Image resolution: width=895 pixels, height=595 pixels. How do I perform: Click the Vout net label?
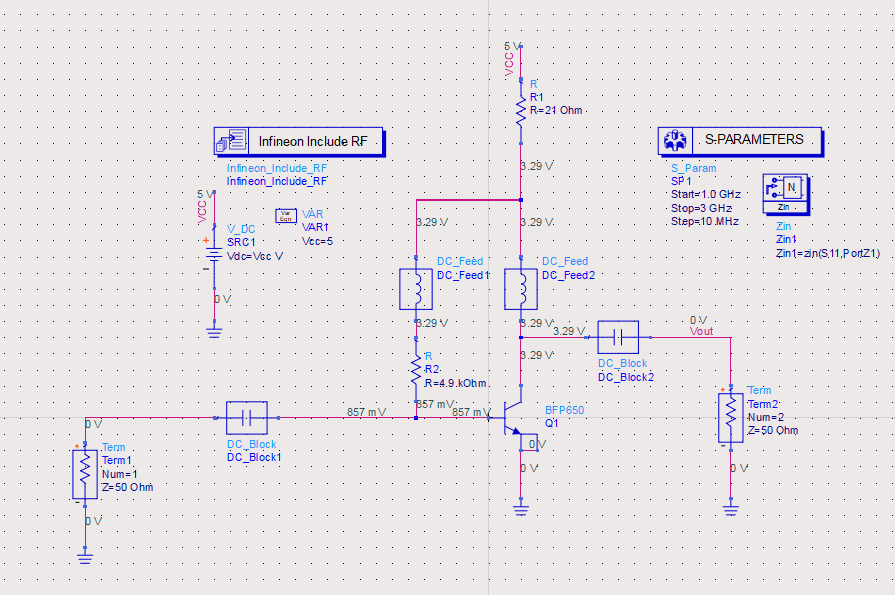pyautogui.click(x=702, y=332)
